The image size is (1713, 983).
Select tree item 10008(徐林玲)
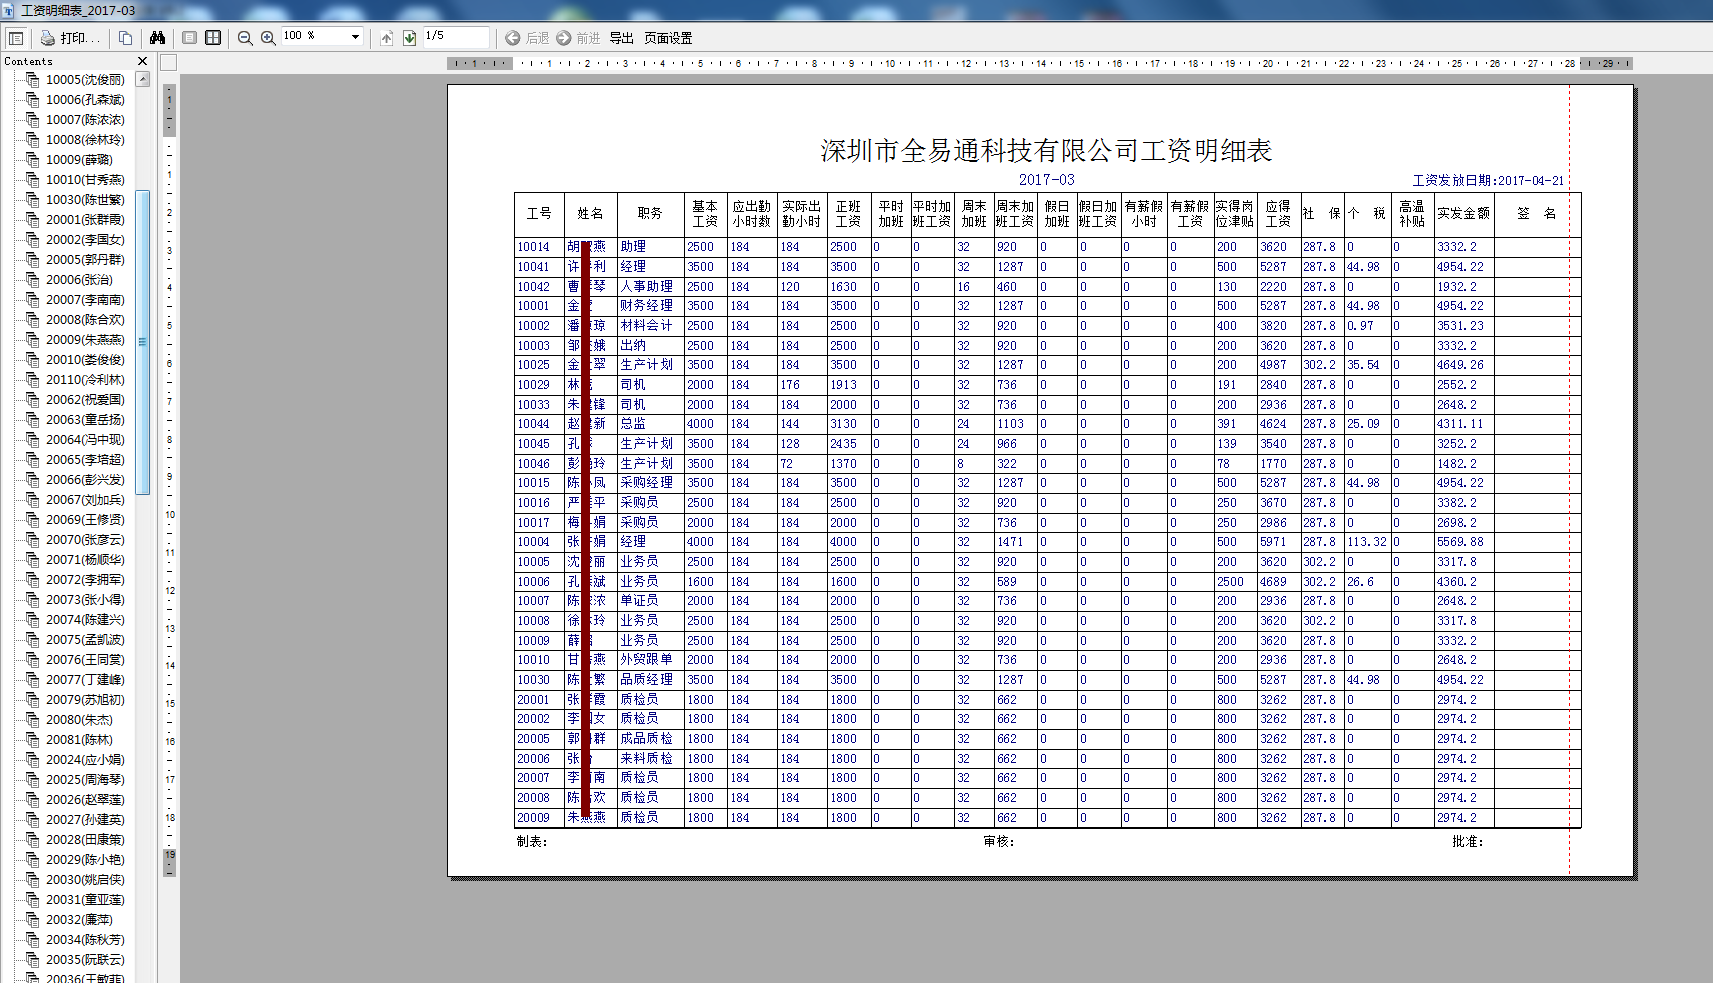pyautogui.click(x=85, y=140)
